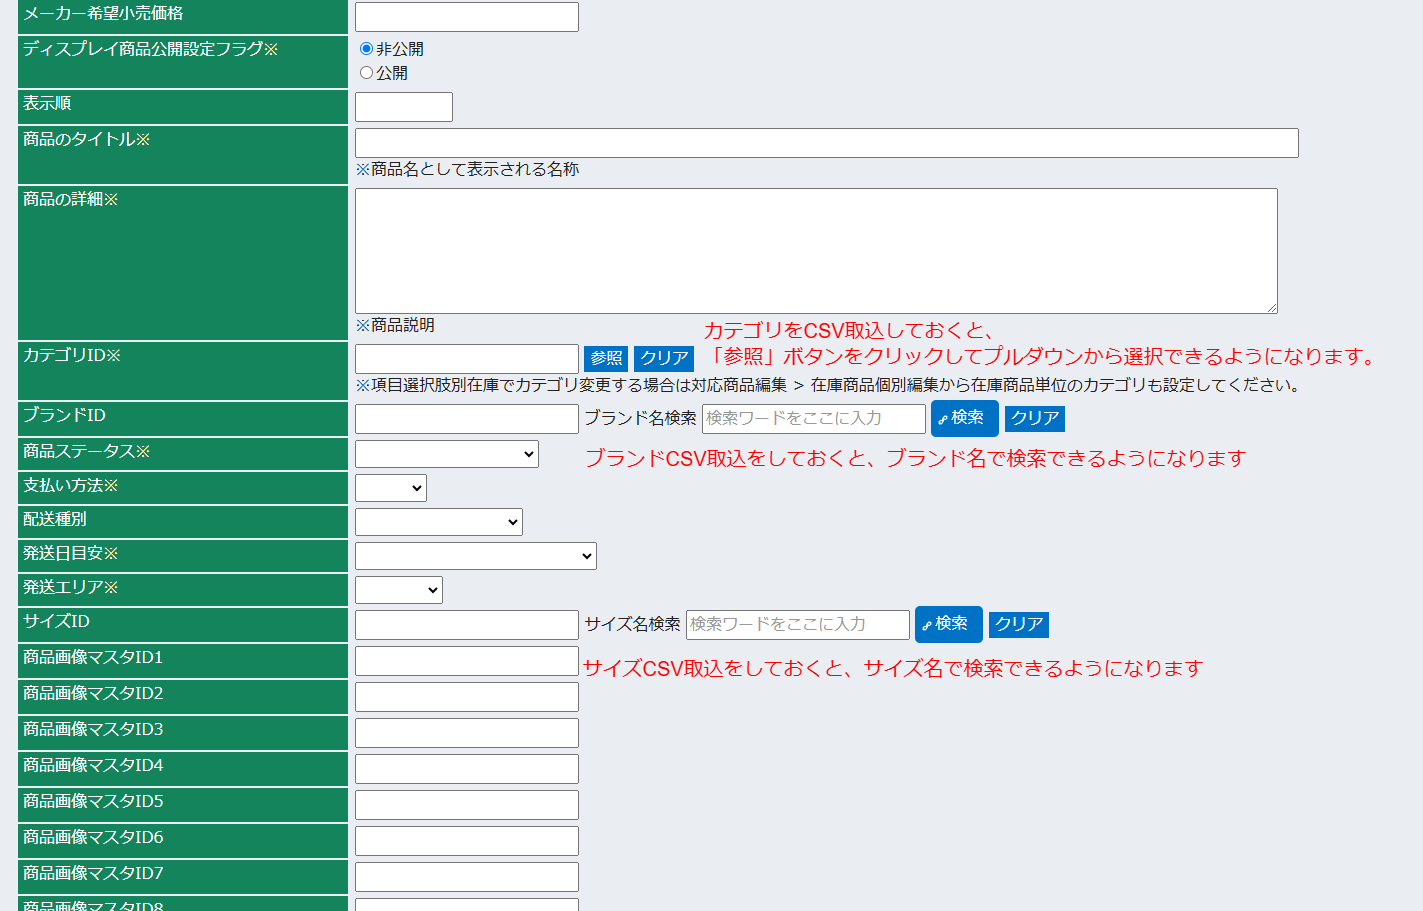Click クリア button next to 参照
Viewport: 1423px width, 911px height.
tap(664, 359)
